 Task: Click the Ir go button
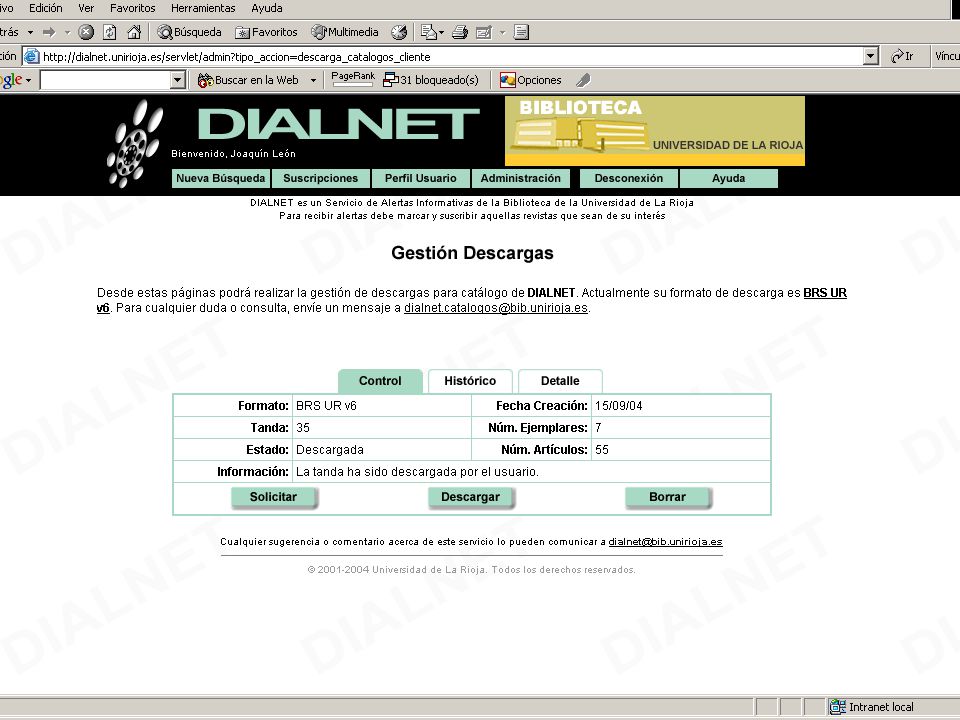tap(902, 56)
